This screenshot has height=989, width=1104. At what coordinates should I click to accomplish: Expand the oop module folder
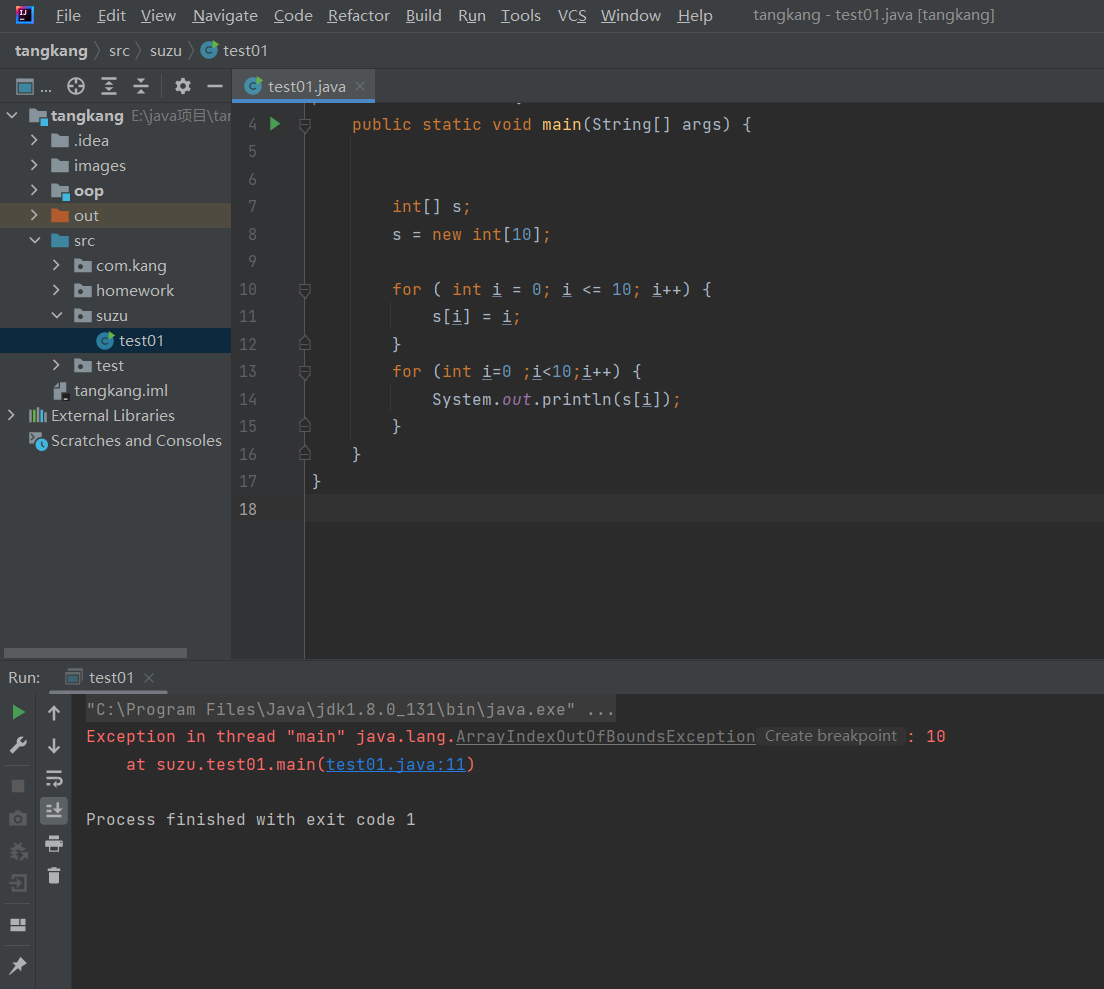point(34,190)
